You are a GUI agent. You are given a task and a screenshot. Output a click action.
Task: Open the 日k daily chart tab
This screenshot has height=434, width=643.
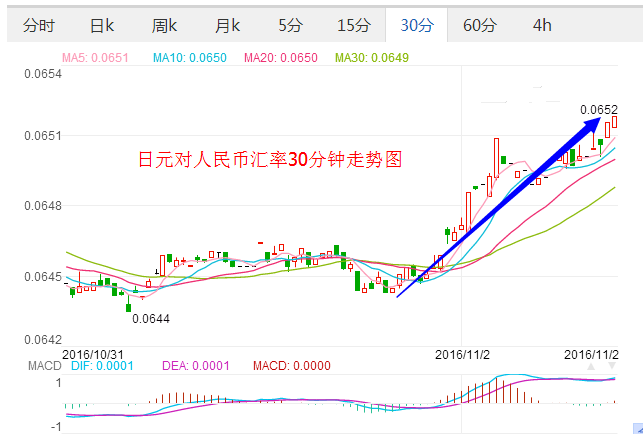pyautogui.click(x=103, y=26)
